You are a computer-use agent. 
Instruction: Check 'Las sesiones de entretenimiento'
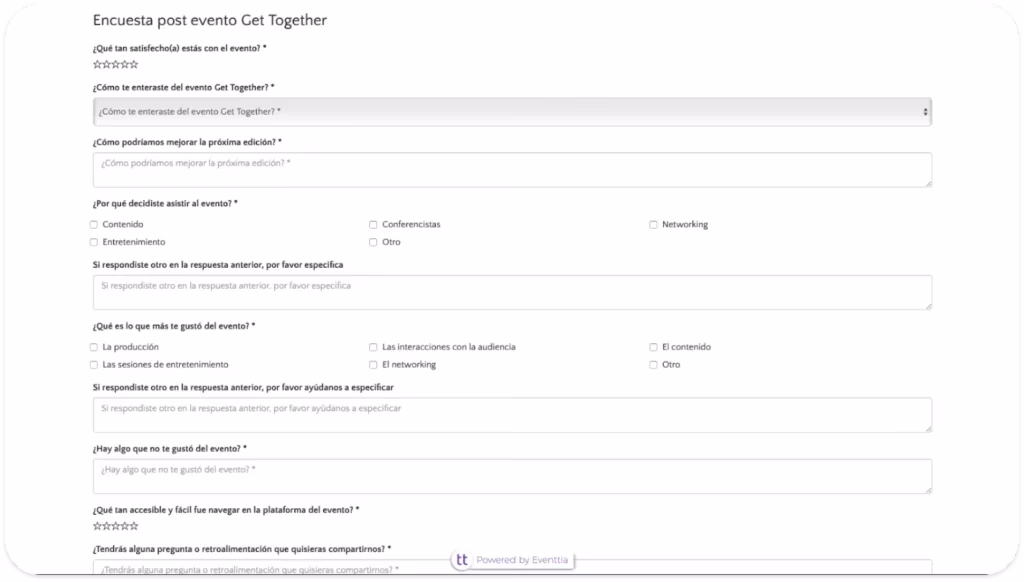coord(94,365)
